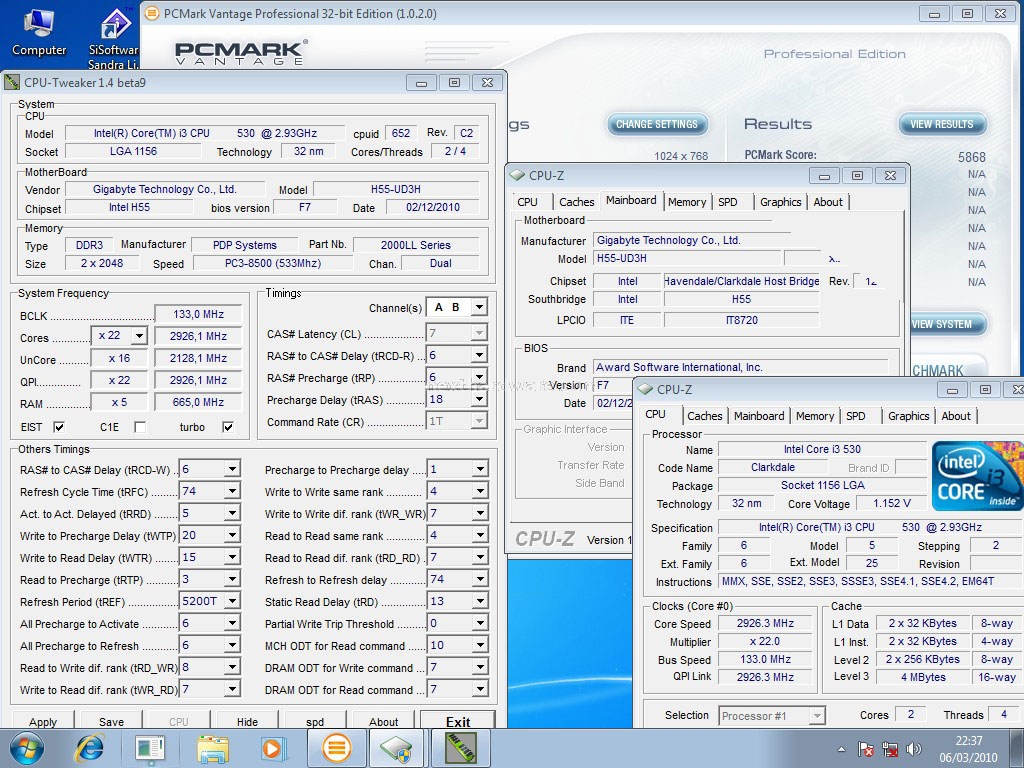The width and height of the screenshot is (1024, 768).
Task: Open the taskbar clock showing 22:37
Action: [968, 748]
